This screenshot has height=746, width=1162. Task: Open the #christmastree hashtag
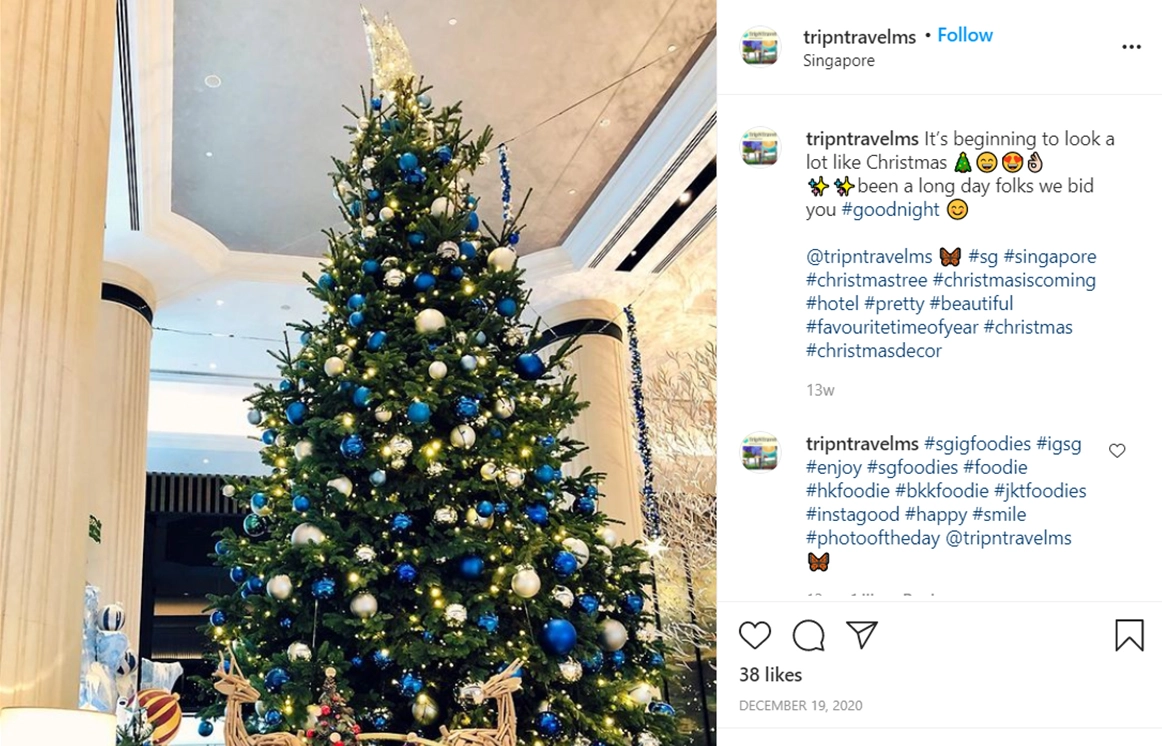[x=866, y=280]
